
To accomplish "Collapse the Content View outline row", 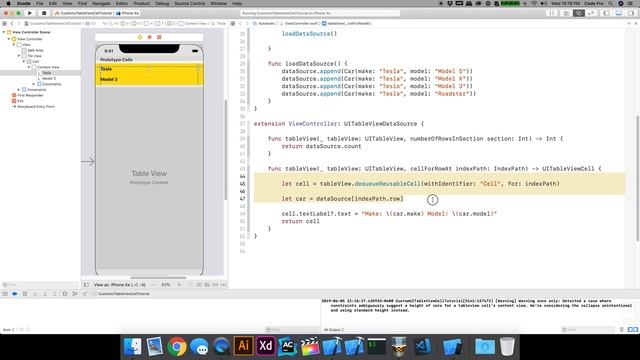I will (x=29, y=67).
